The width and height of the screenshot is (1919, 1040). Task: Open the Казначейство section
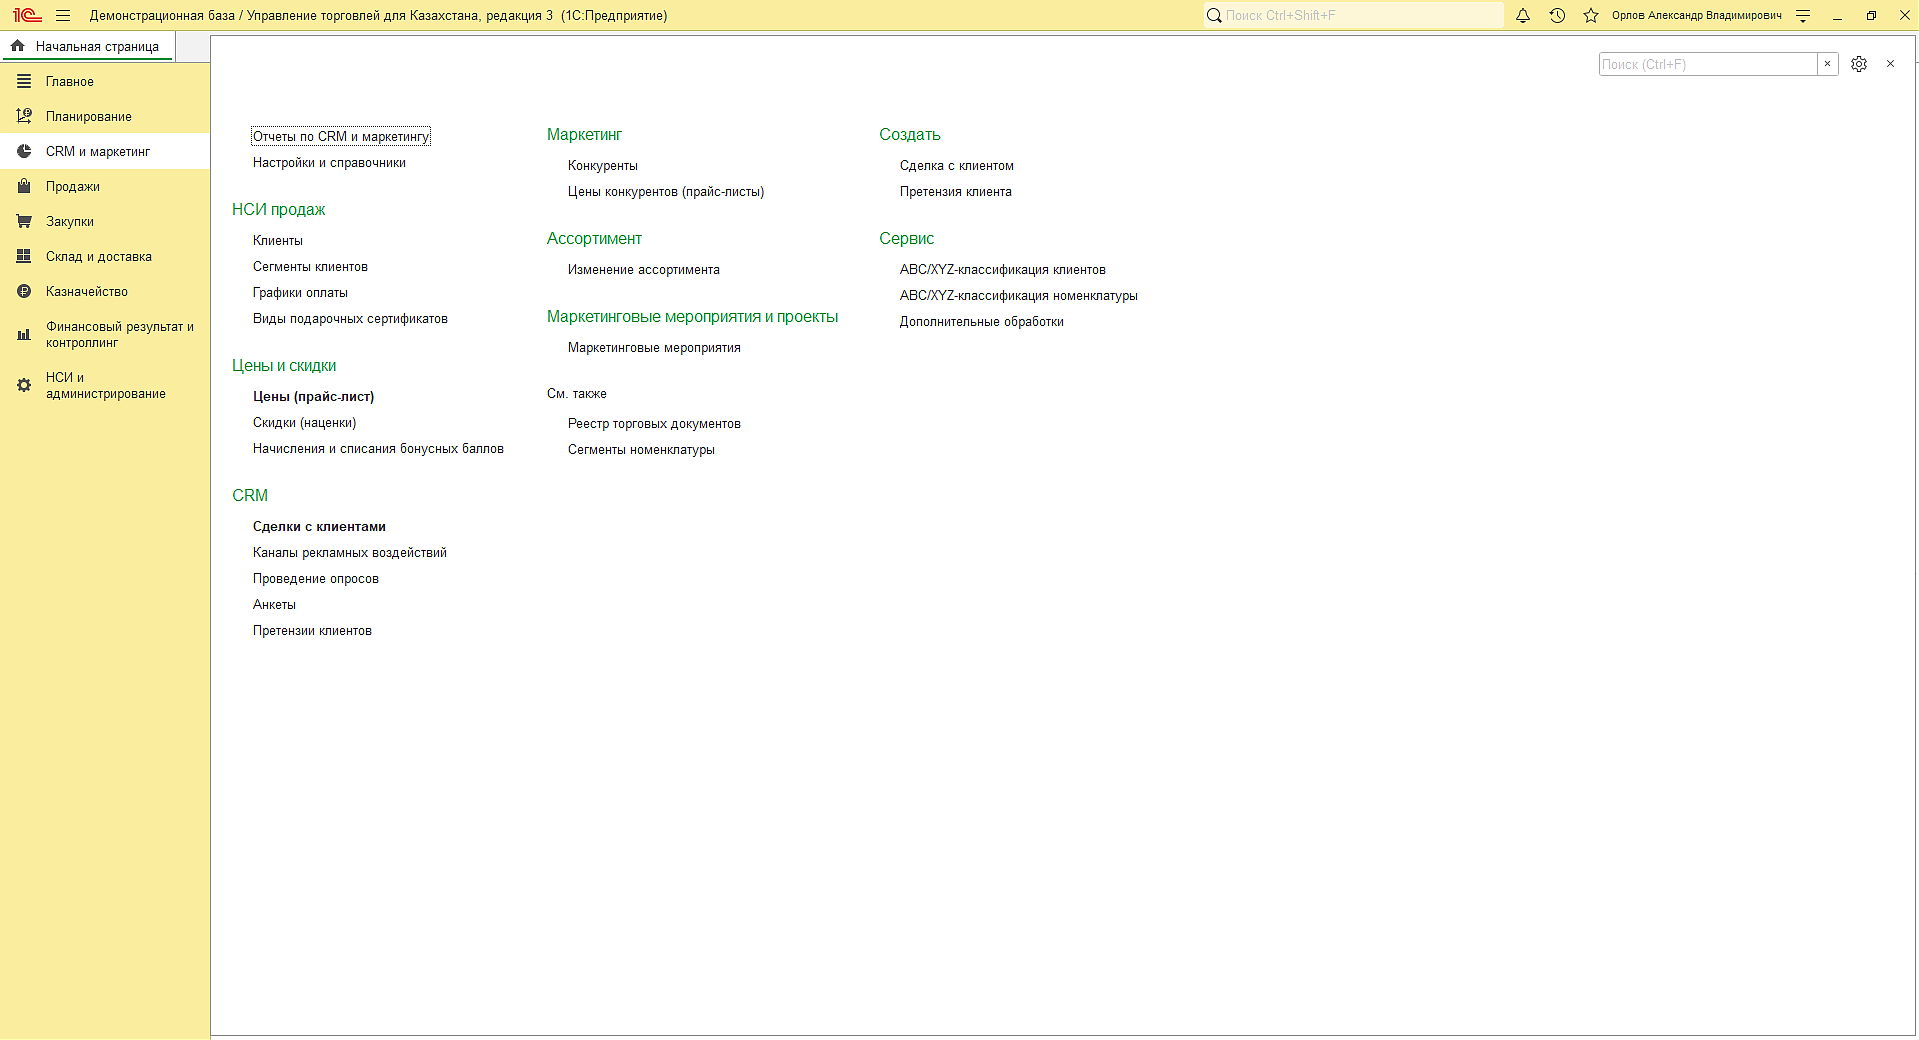point(105,291)
